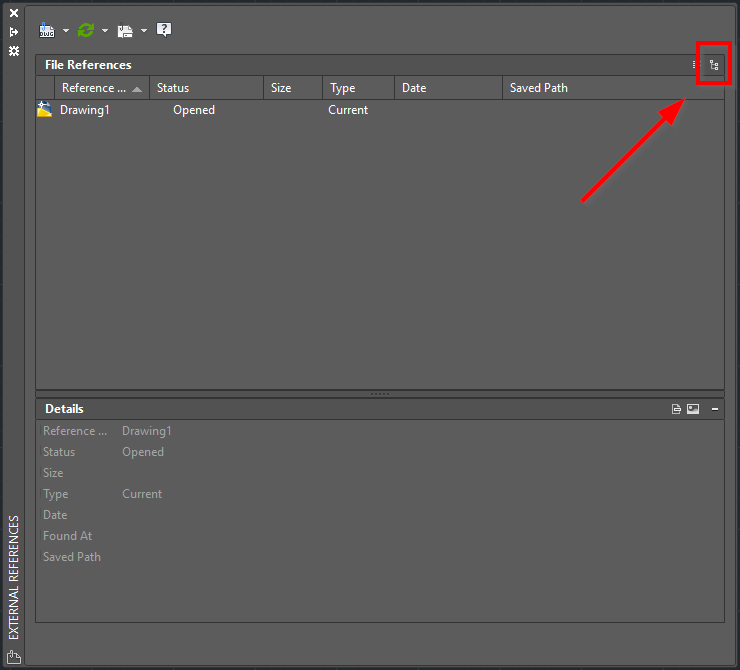The image size is (740, 670).
Task: Close the External References palette
Action: click(14, 13)
